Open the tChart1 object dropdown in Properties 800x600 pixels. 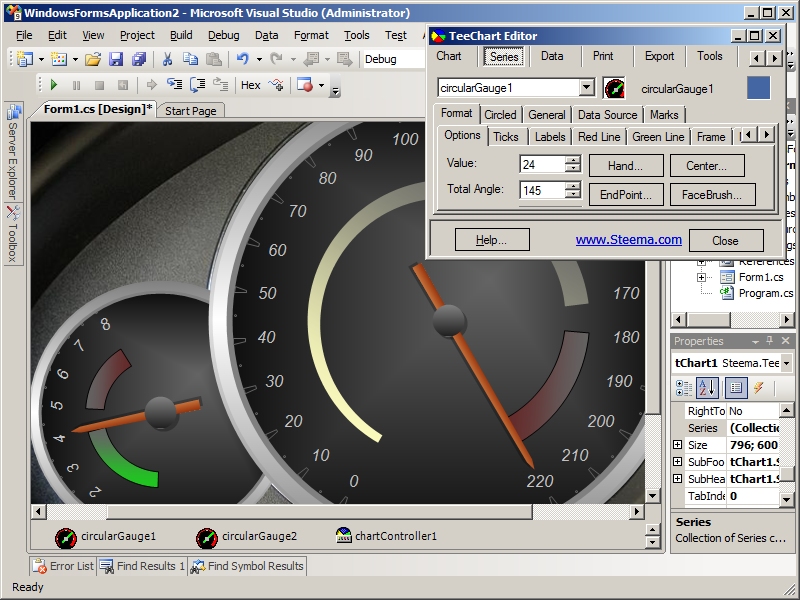tap(786, 363)
